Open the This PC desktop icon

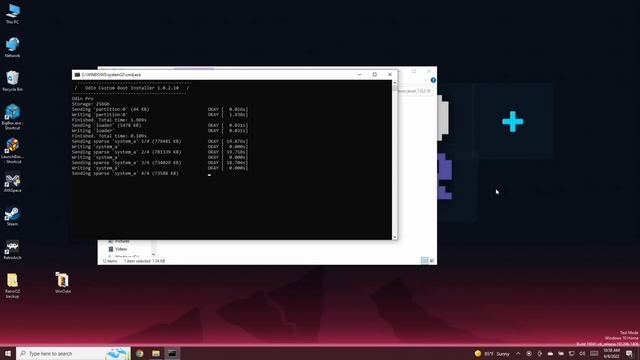pos(12,13)
